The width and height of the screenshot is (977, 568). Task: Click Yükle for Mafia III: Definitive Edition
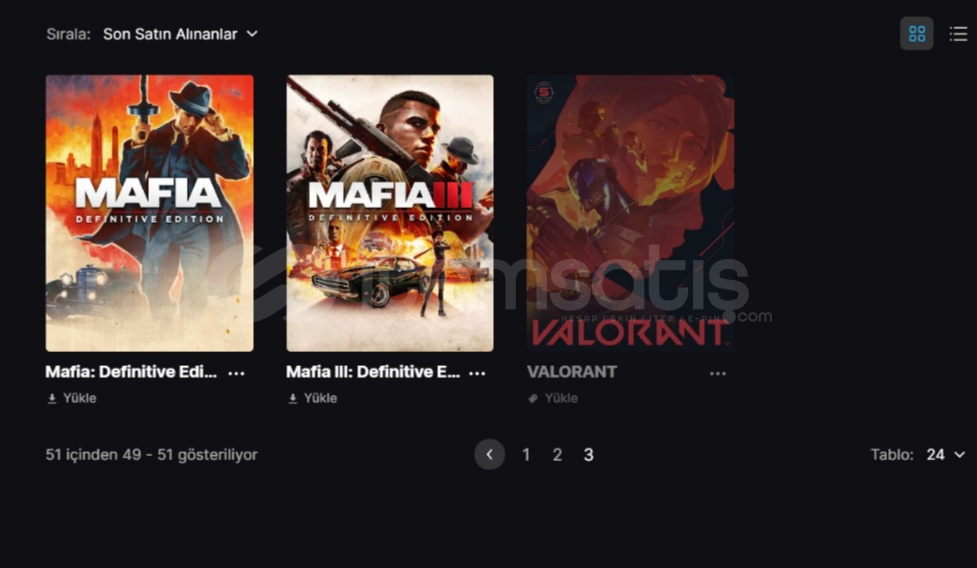click(320, 399)
